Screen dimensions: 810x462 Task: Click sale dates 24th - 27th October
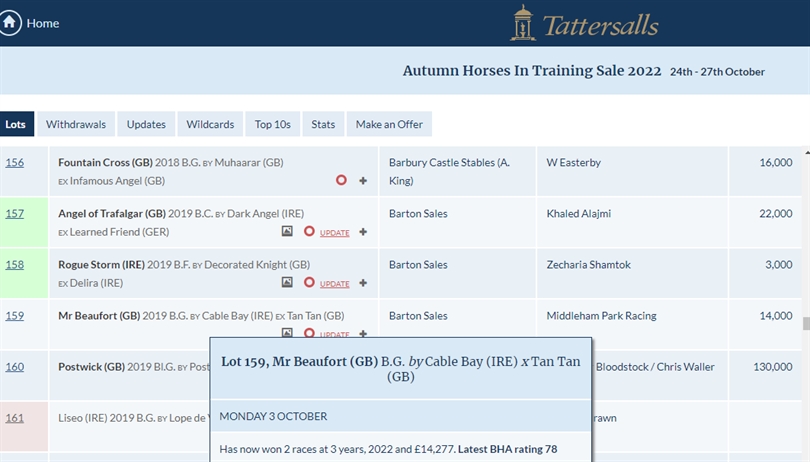click(717, 72)
